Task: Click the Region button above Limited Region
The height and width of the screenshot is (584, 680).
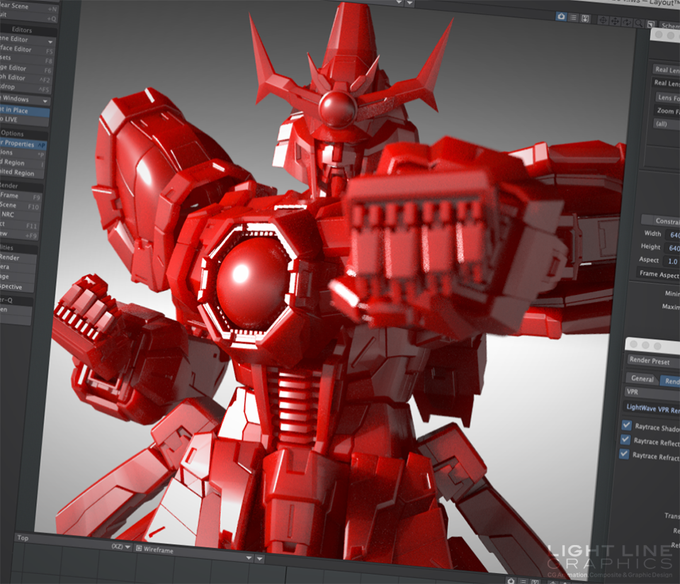Action: click(x=22, y=163)
